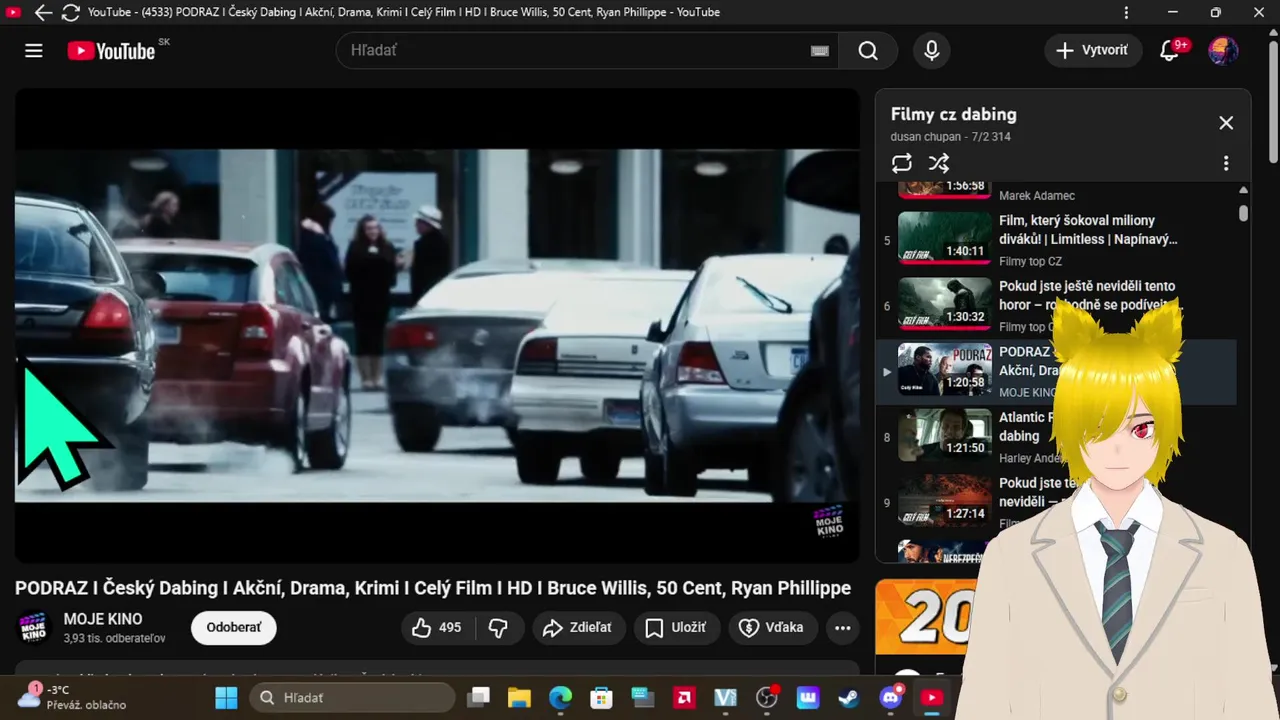Share via the Zdieľať button
This screenshot has width=1280, height=720.
click(579, 628)
